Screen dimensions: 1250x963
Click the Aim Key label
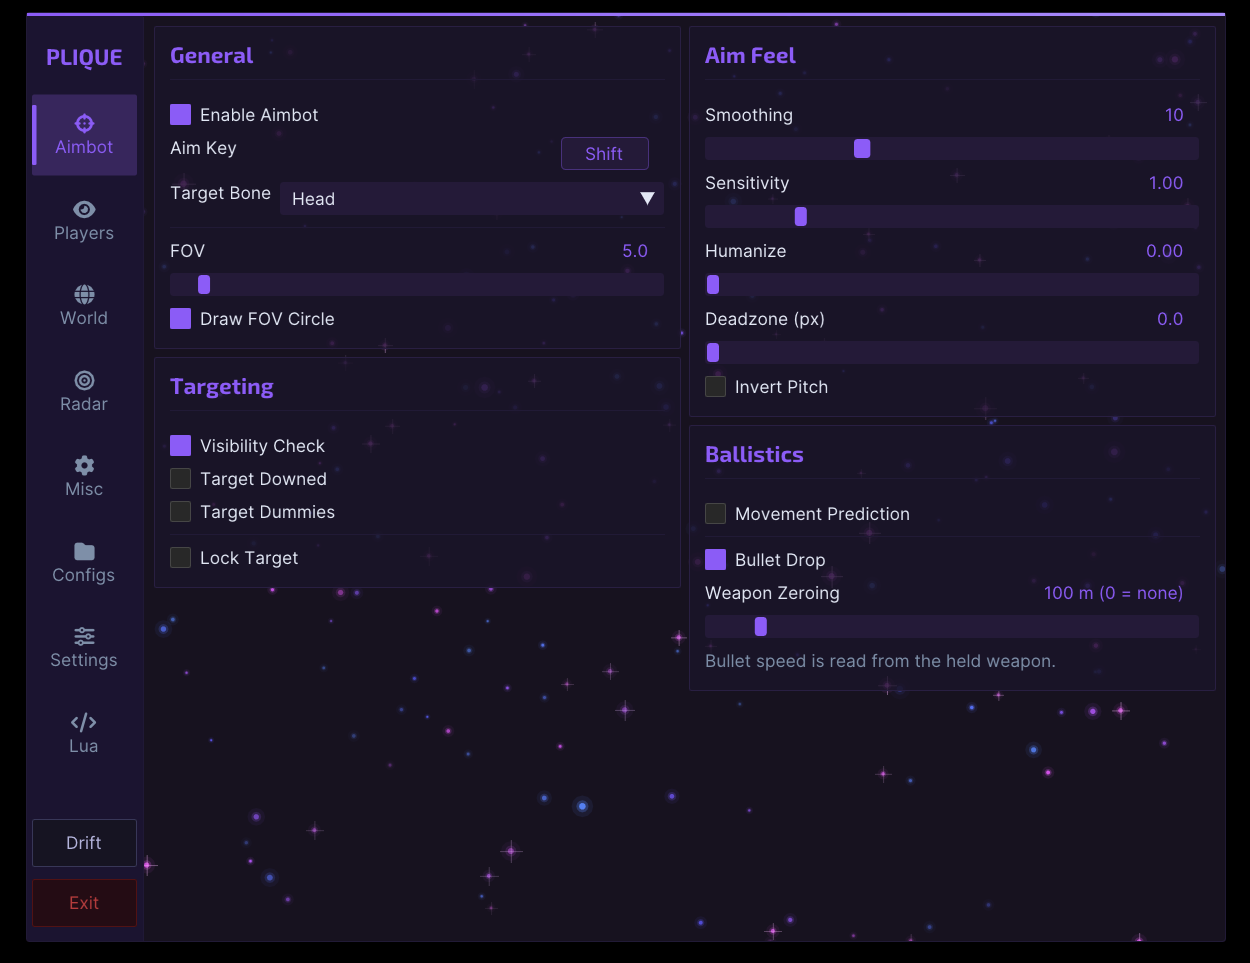[203, 148]
